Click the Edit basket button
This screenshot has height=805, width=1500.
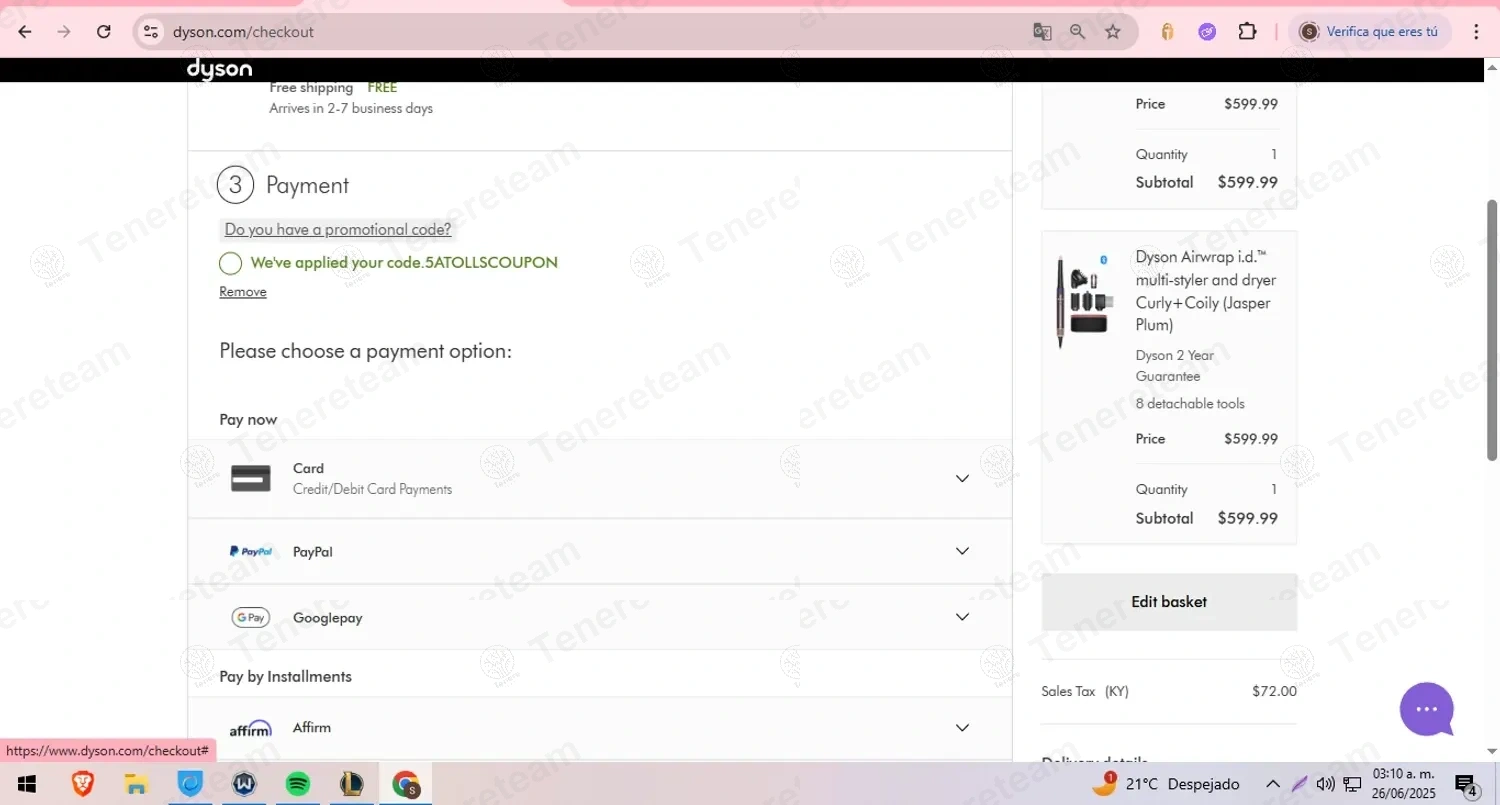1169,602
